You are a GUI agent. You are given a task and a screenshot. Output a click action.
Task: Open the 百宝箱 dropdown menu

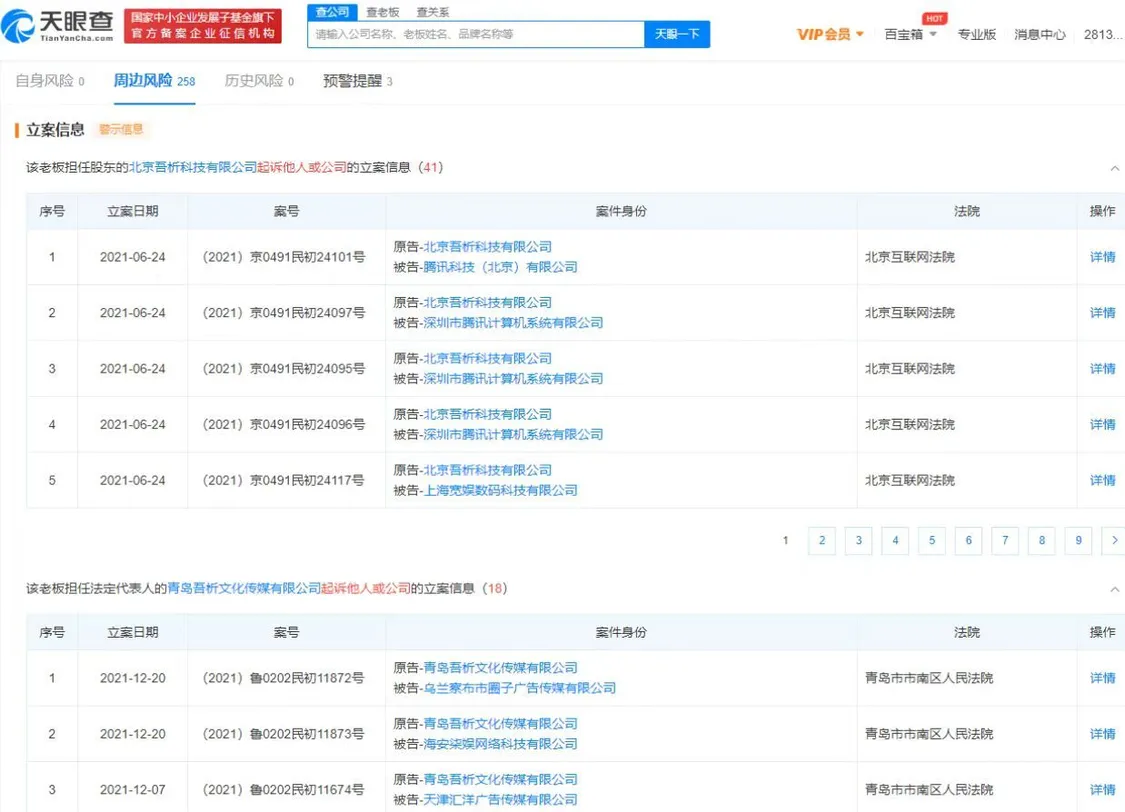(x=910, y=34)
